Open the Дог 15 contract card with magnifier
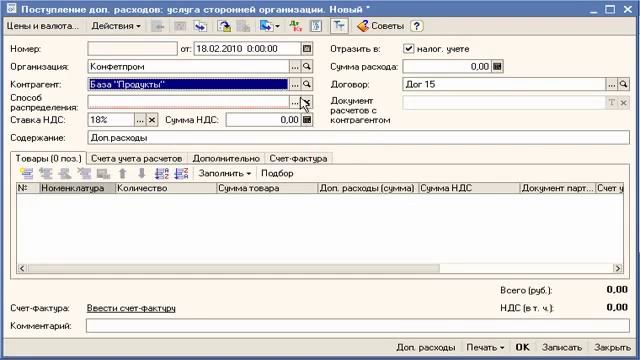This screenshot has height=360, width=640. [x=623, y=84]
